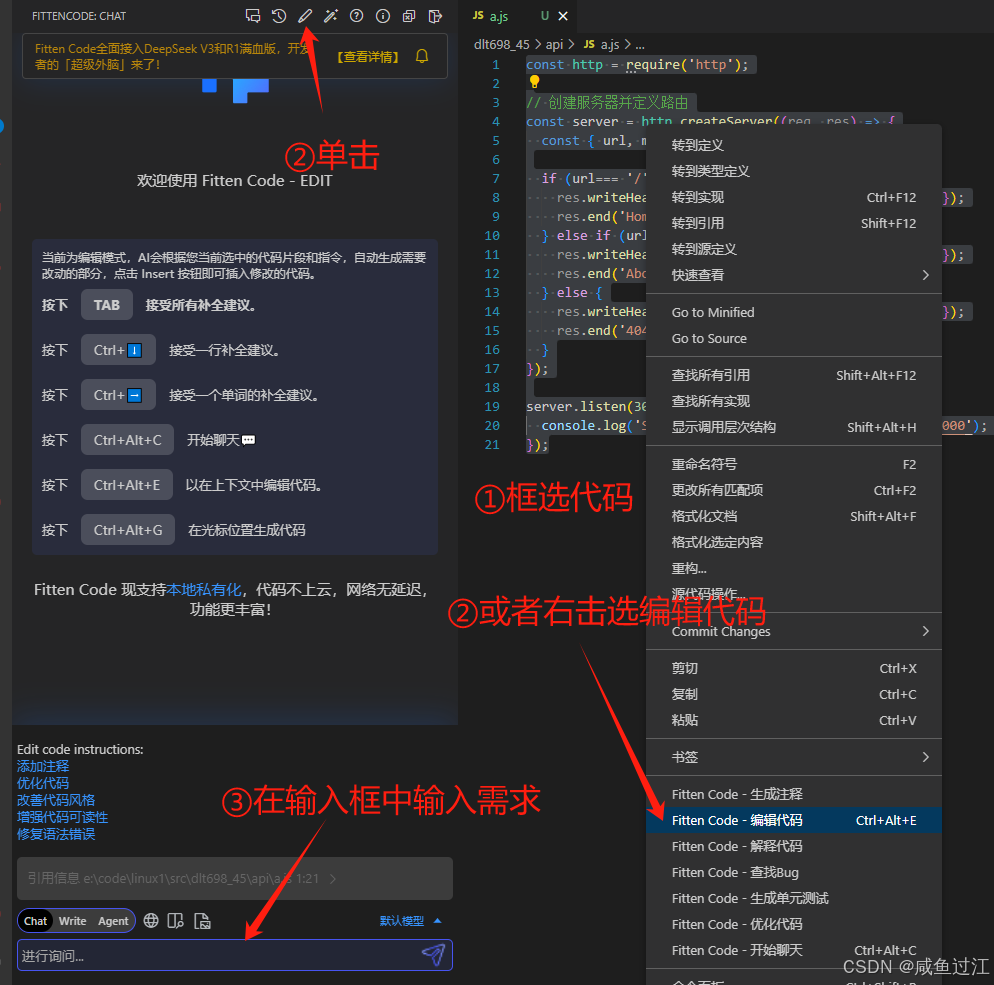The width and height of the screenshot is (994, 985).
Task: Choose Fitten Code - 编辑代码
Action: click(794, 821)
